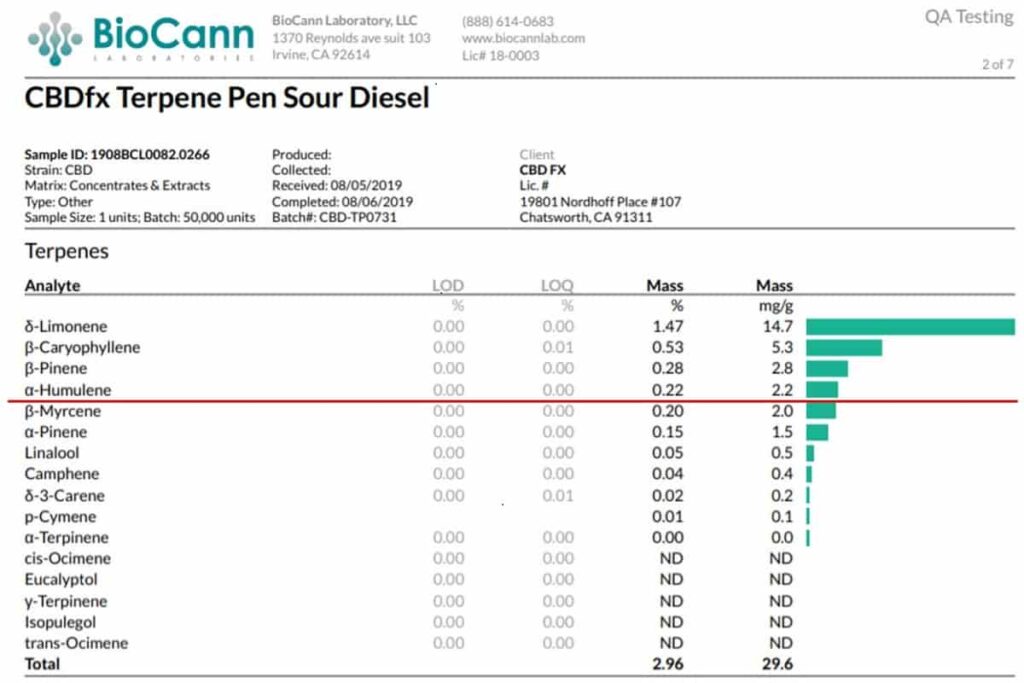Click the green bar for β-Pinene
The image size is (1024, 683).
pyautogui.click(x=827, y=369)
